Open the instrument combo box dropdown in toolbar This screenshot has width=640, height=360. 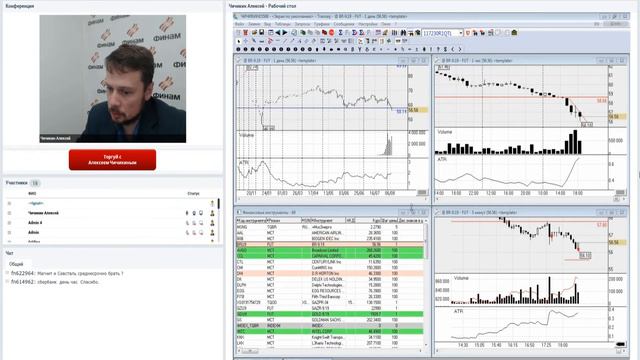461,33
